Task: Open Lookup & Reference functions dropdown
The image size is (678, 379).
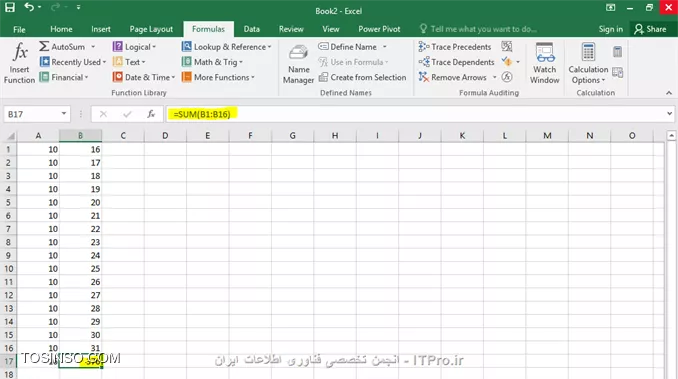Action: 227,47
